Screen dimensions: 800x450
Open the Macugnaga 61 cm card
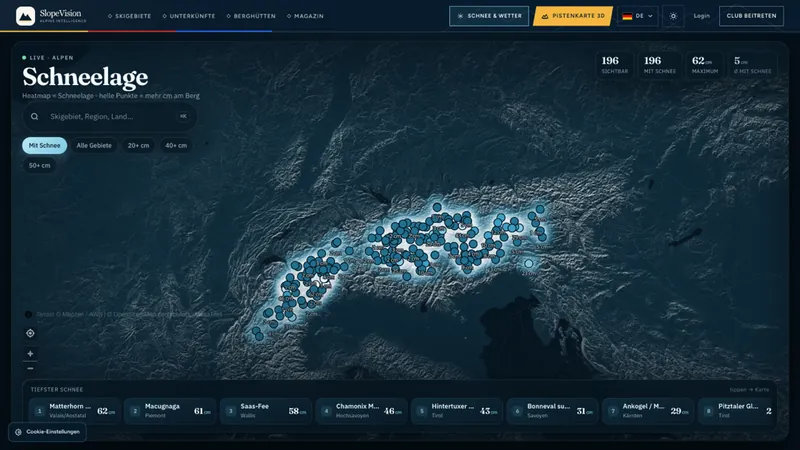[x=170, y=411]
